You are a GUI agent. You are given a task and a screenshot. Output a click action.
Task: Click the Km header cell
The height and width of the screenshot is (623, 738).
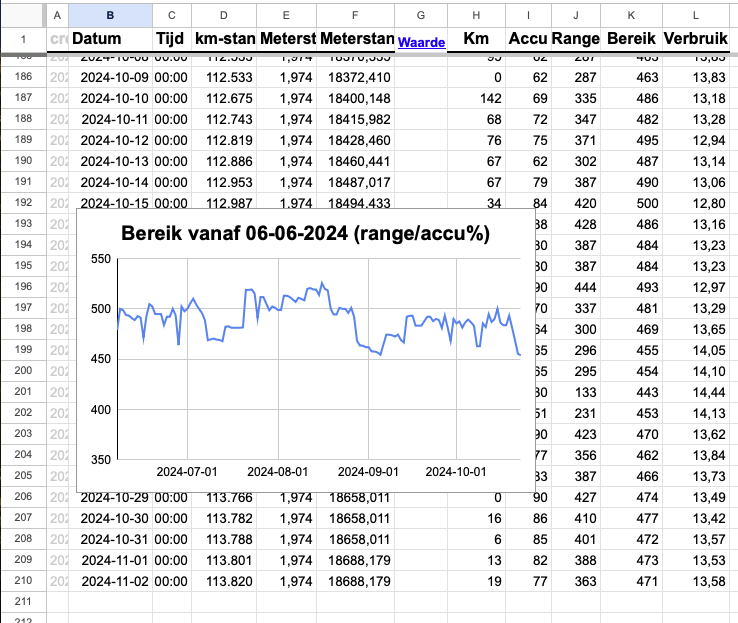(476, 39)
